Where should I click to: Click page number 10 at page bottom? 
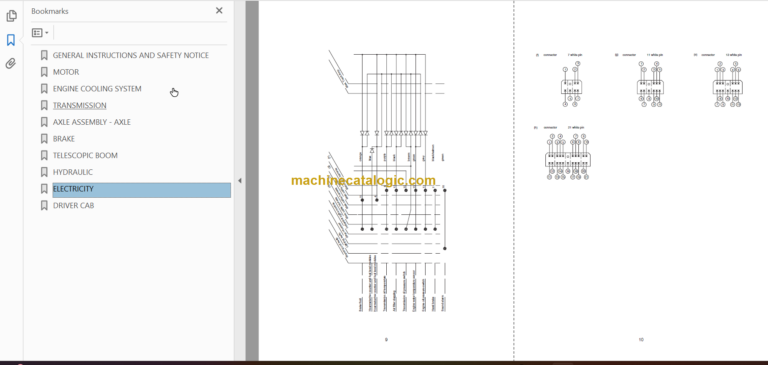click(641, 340)
